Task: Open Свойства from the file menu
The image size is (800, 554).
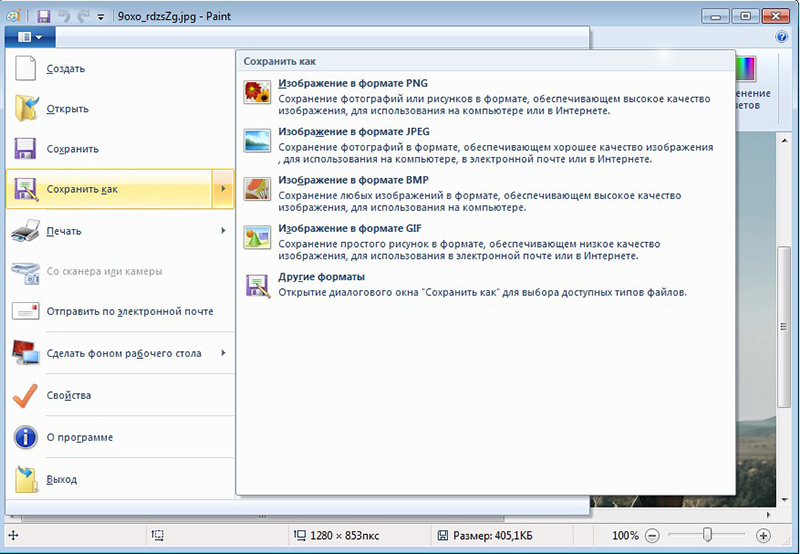Action: [120, 395]
